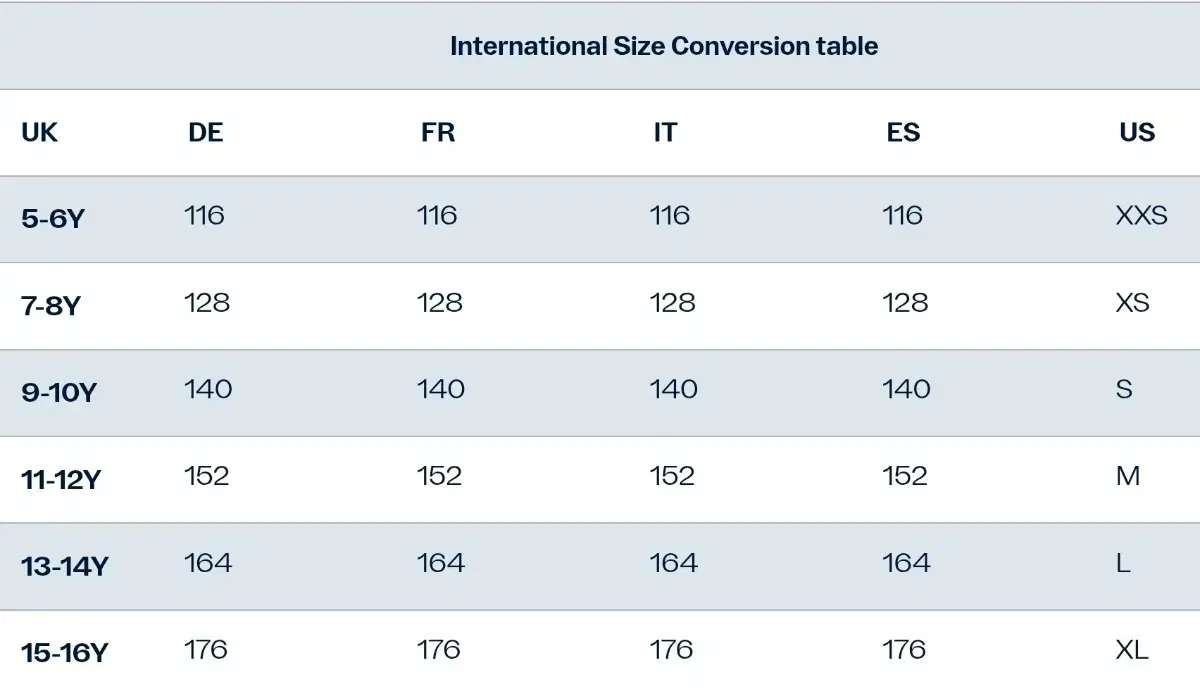Click the 9-10Y UK size row label
Image resolution: width=1200 pixels, height=696 pixels.
click(59, 393)
